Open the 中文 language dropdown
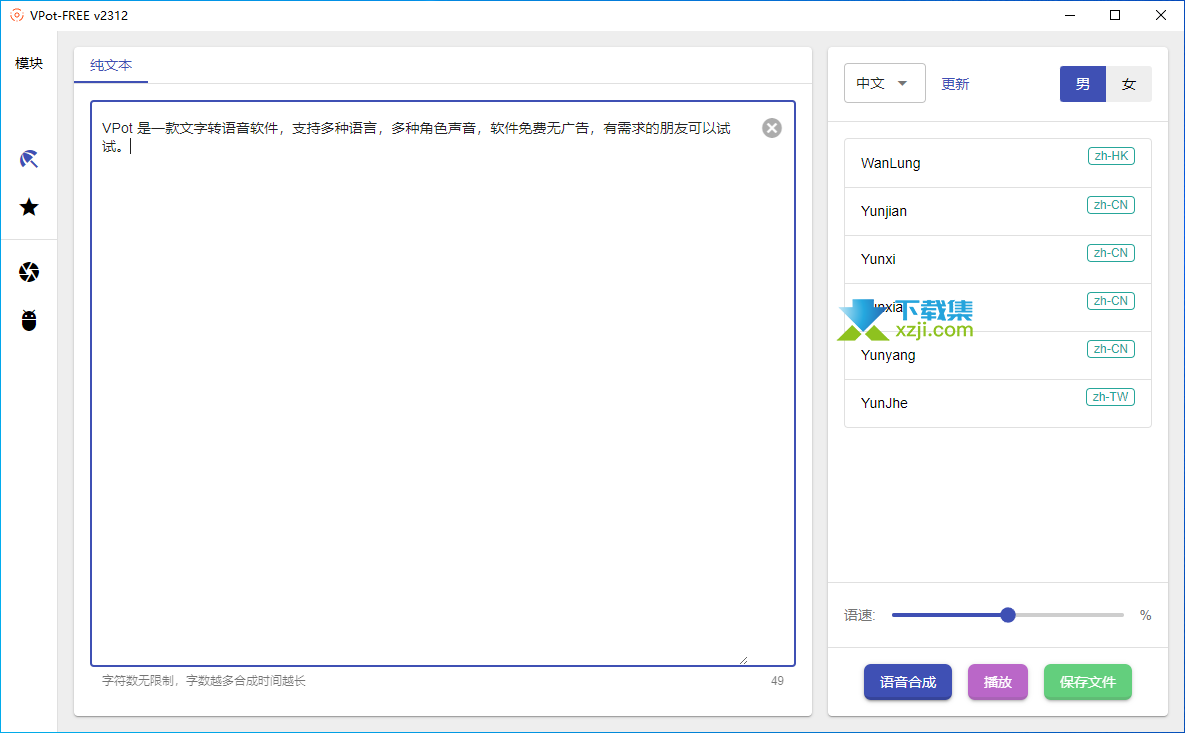 point(884,83)
